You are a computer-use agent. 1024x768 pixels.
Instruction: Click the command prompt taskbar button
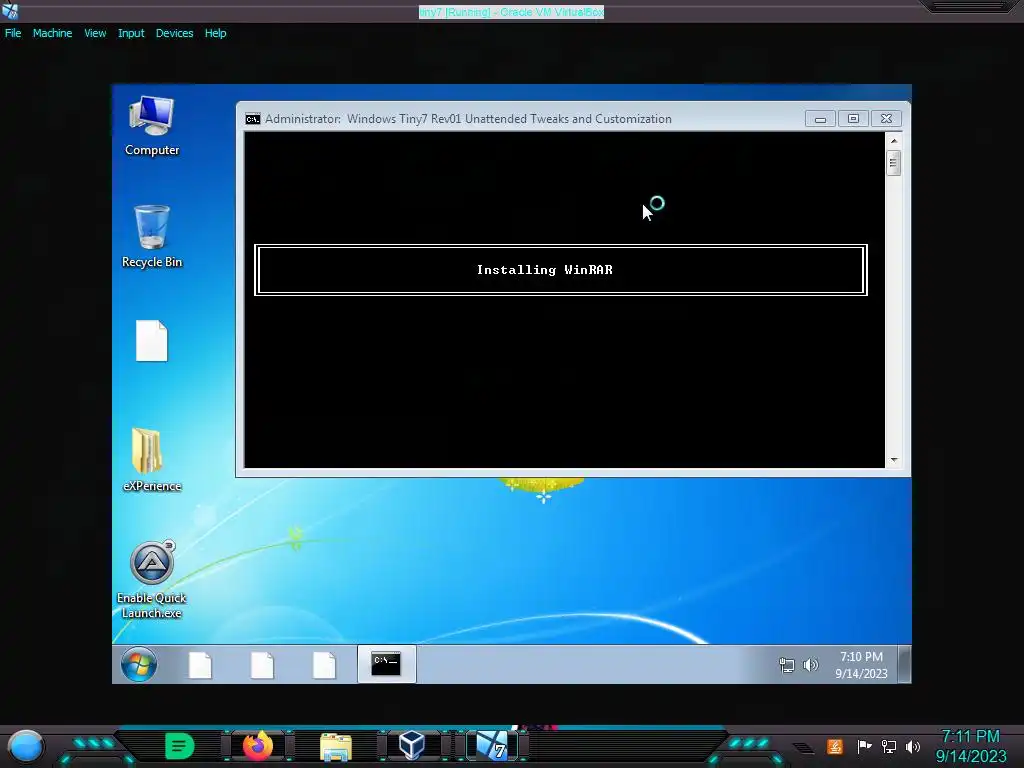(387, 664)
